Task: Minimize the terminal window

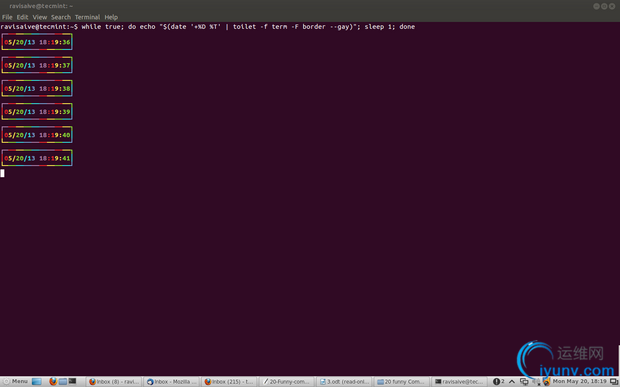Action: pos(596,6)
